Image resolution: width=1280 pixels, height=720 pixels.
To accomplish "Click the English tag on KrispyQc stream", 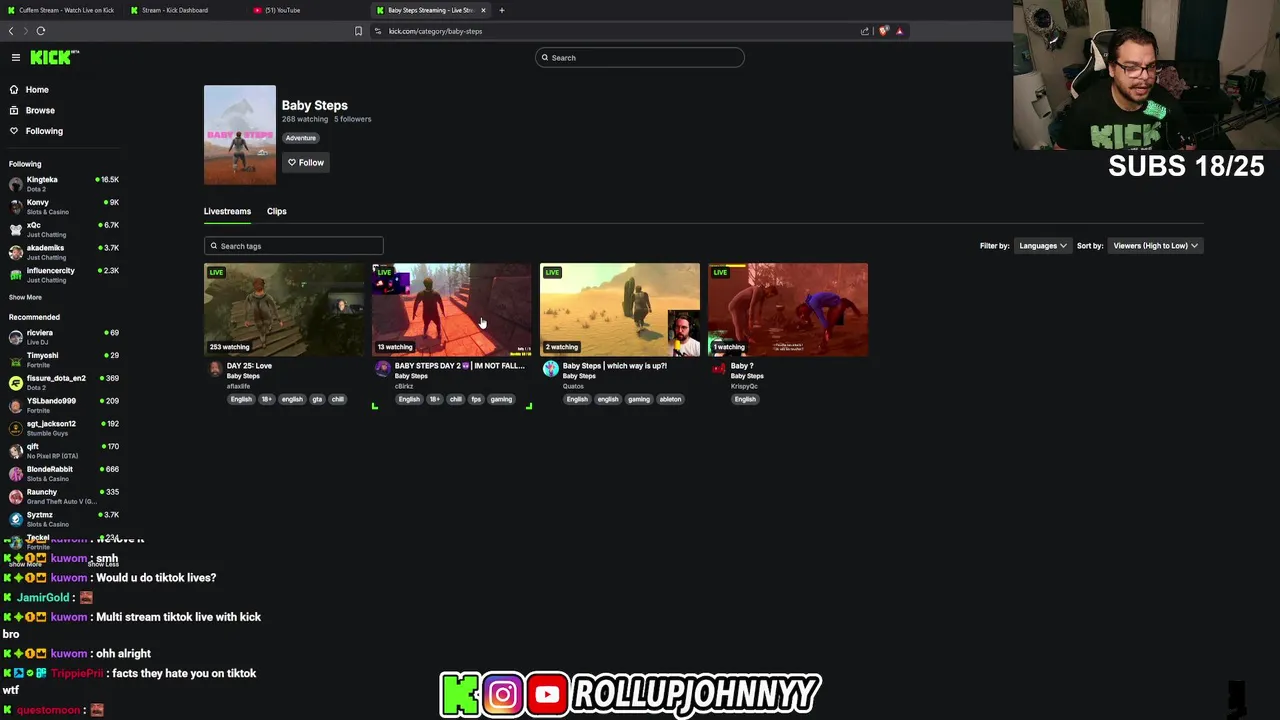I will tap(745, 400).
